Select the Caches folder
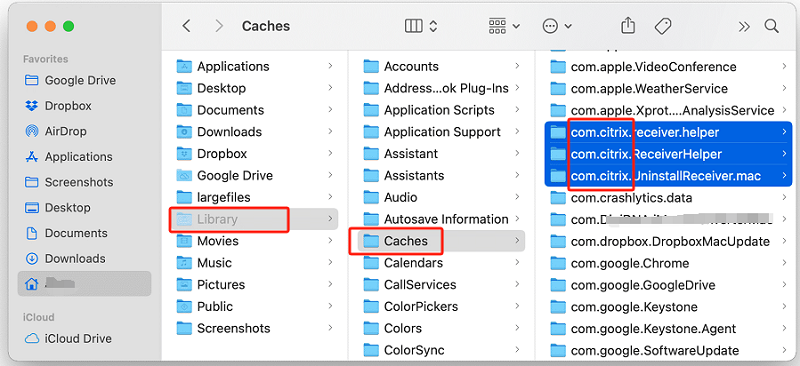The width and height of the screenshot is (800, 366). pos(441,241)
